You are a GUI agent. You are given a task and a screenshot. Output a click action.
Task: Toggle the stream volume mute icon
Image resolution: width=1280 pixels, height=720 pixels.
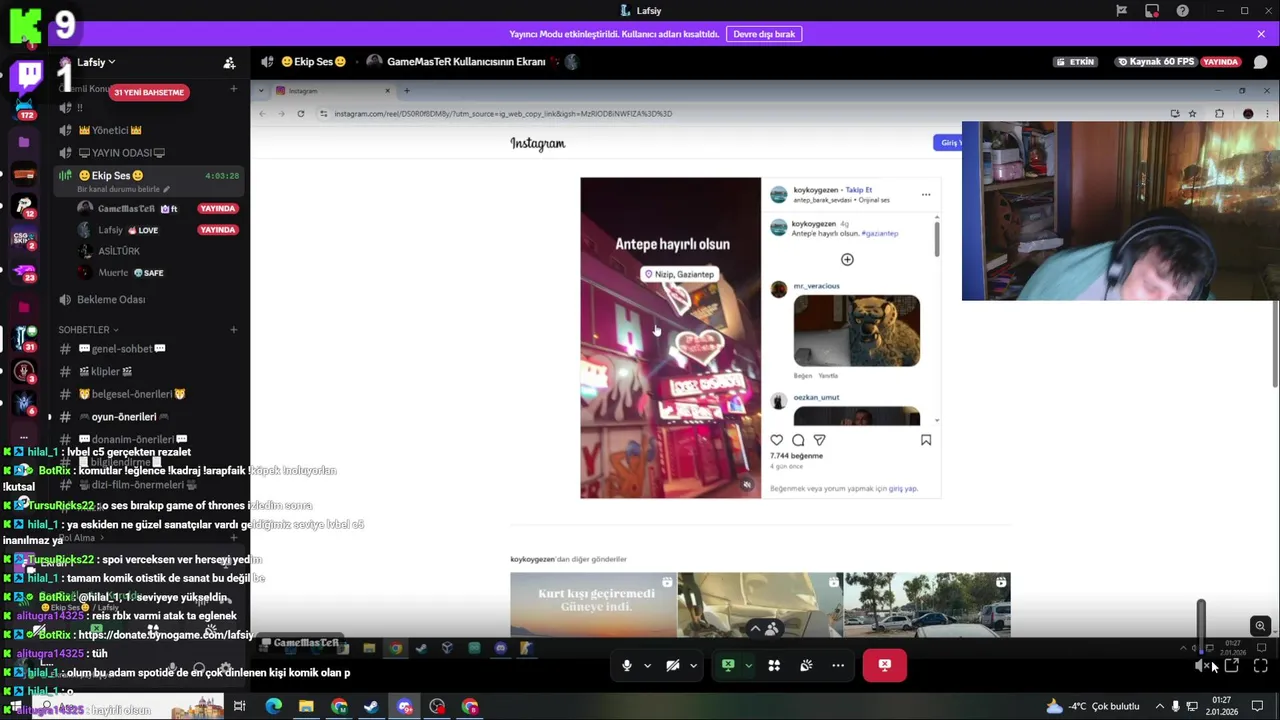(x=1201, y=666)
